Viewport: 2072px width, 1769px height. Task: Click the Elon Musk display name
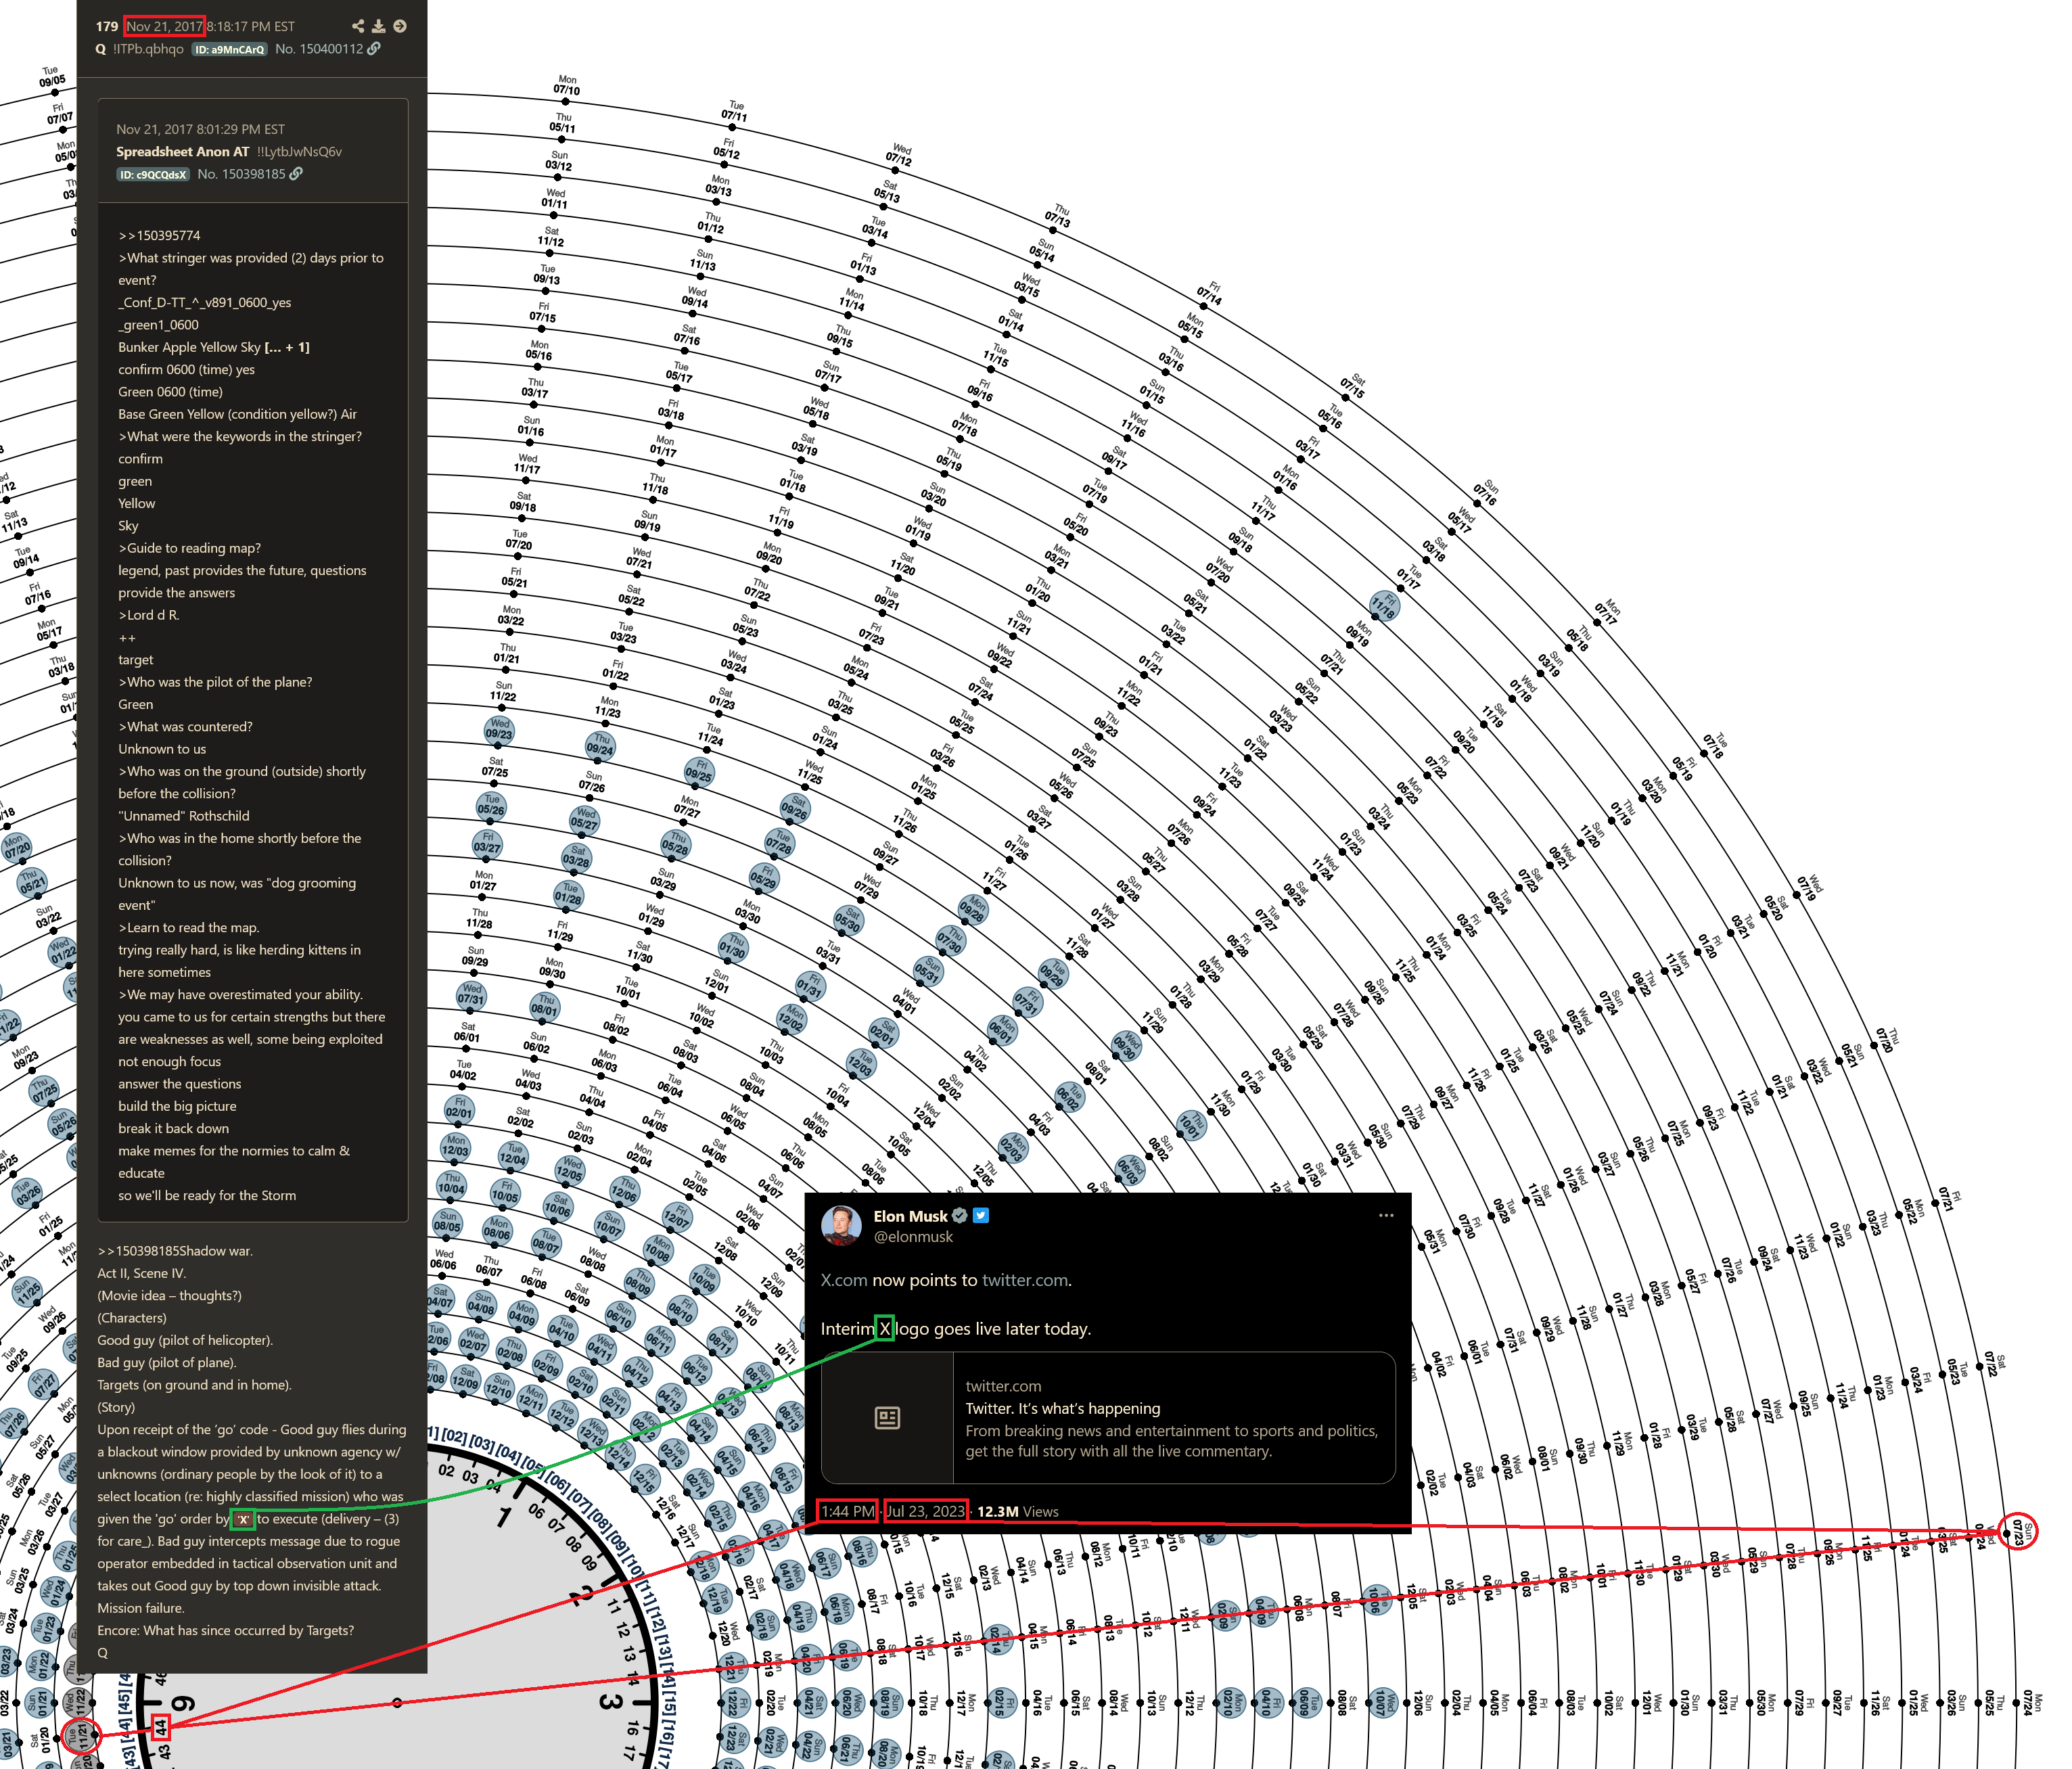point(910,1216)
